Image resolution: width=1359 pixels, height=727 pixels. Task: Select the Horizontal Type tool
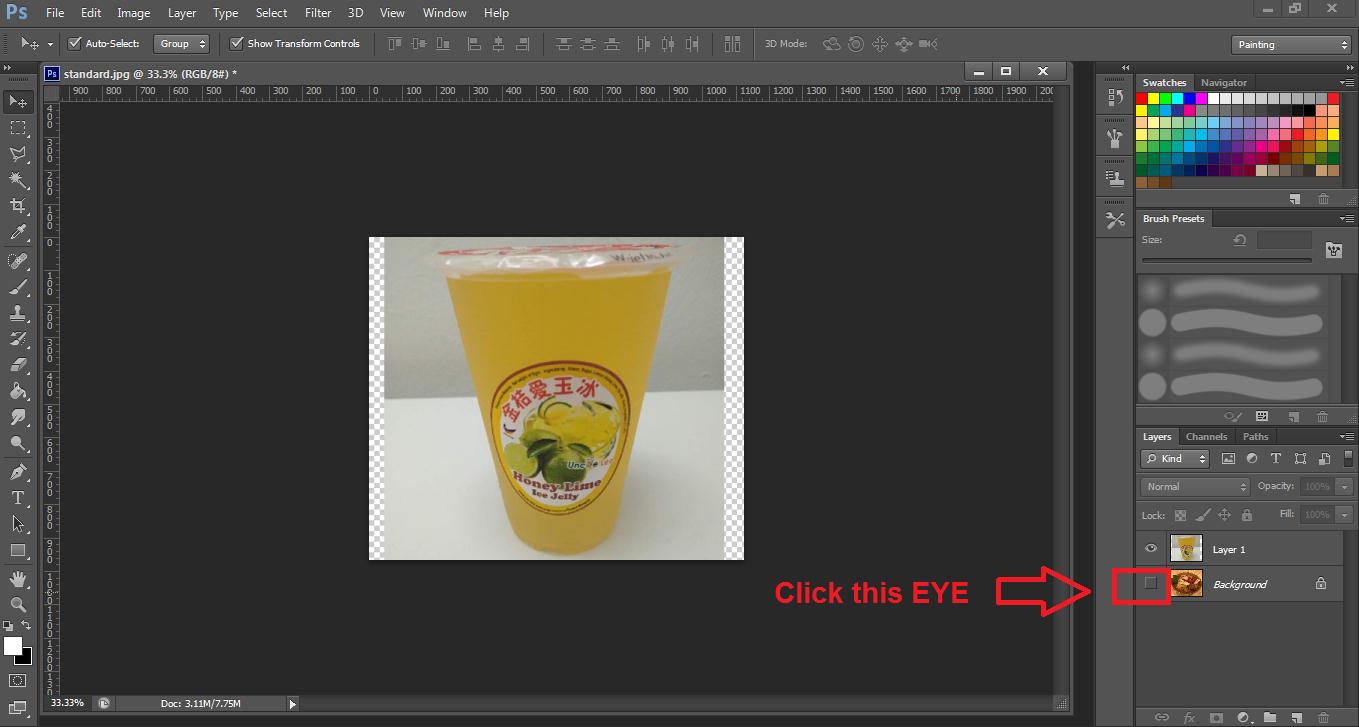click(18, 498)
